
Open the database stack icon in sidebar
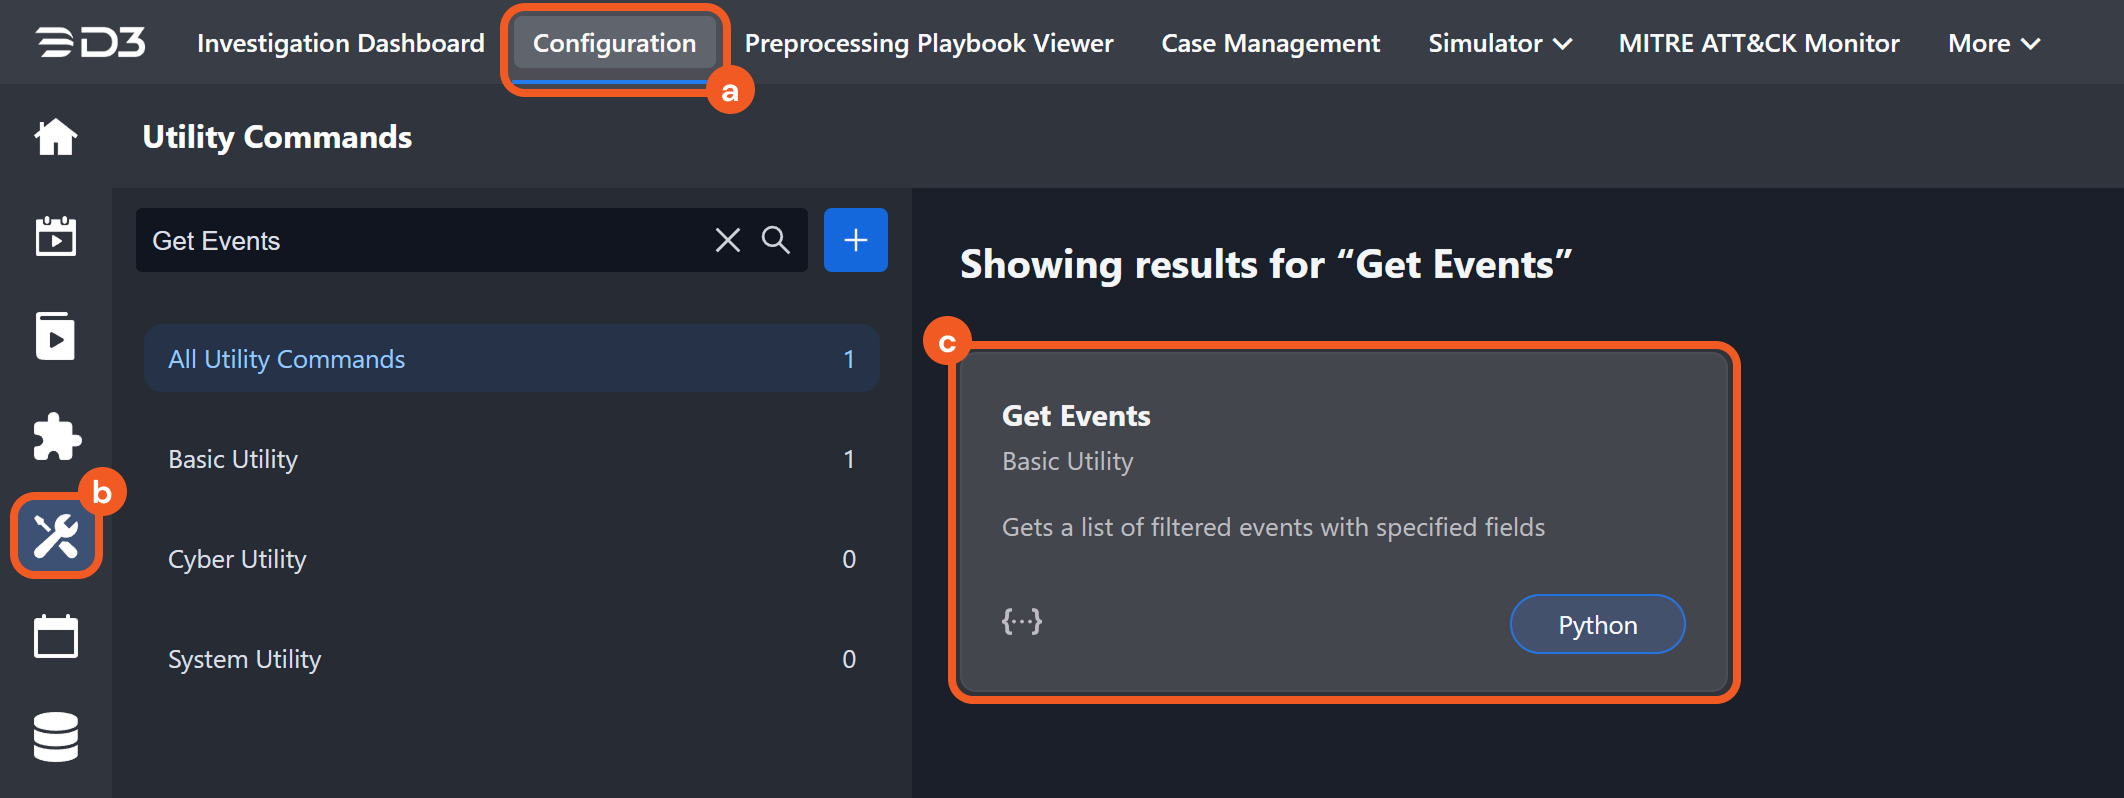[56, 737]
